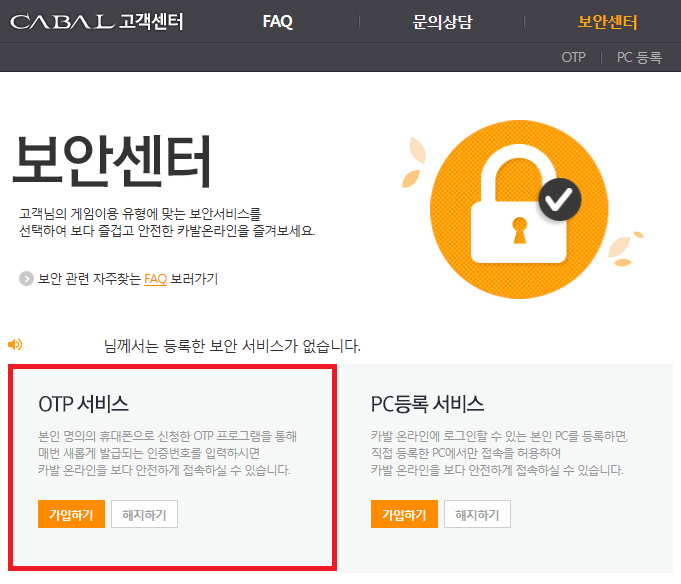Screen dimensions: 681x584
Task: Click text 님께서는 등록한 보안 서비스가 없습니다.
Action: (x=232, y=346)
